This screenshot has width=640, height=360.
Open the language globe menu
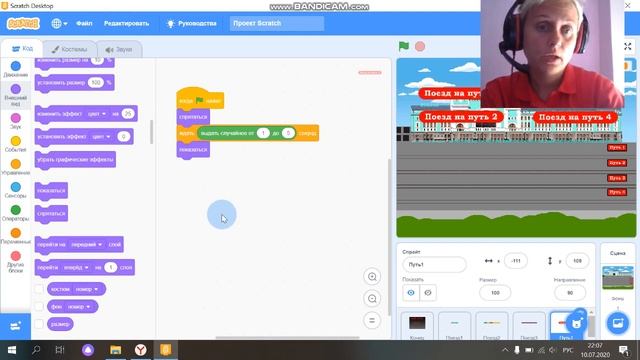pyautogui.click(x=59, y=23)
